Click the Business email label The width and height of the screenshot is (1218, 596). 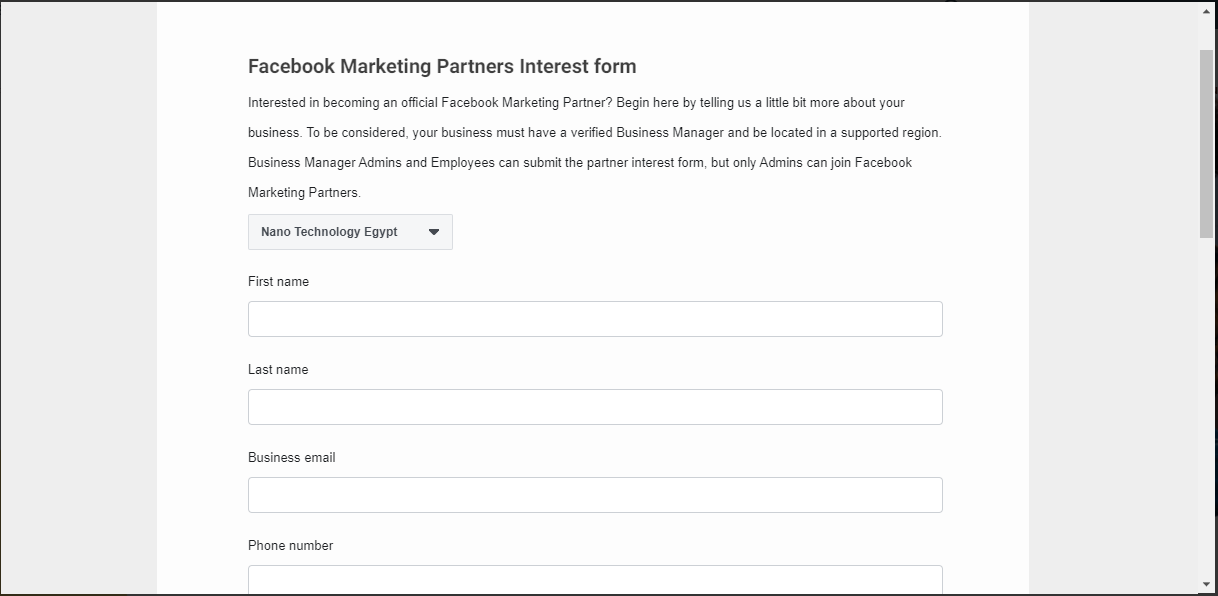[x=292, y=458]
